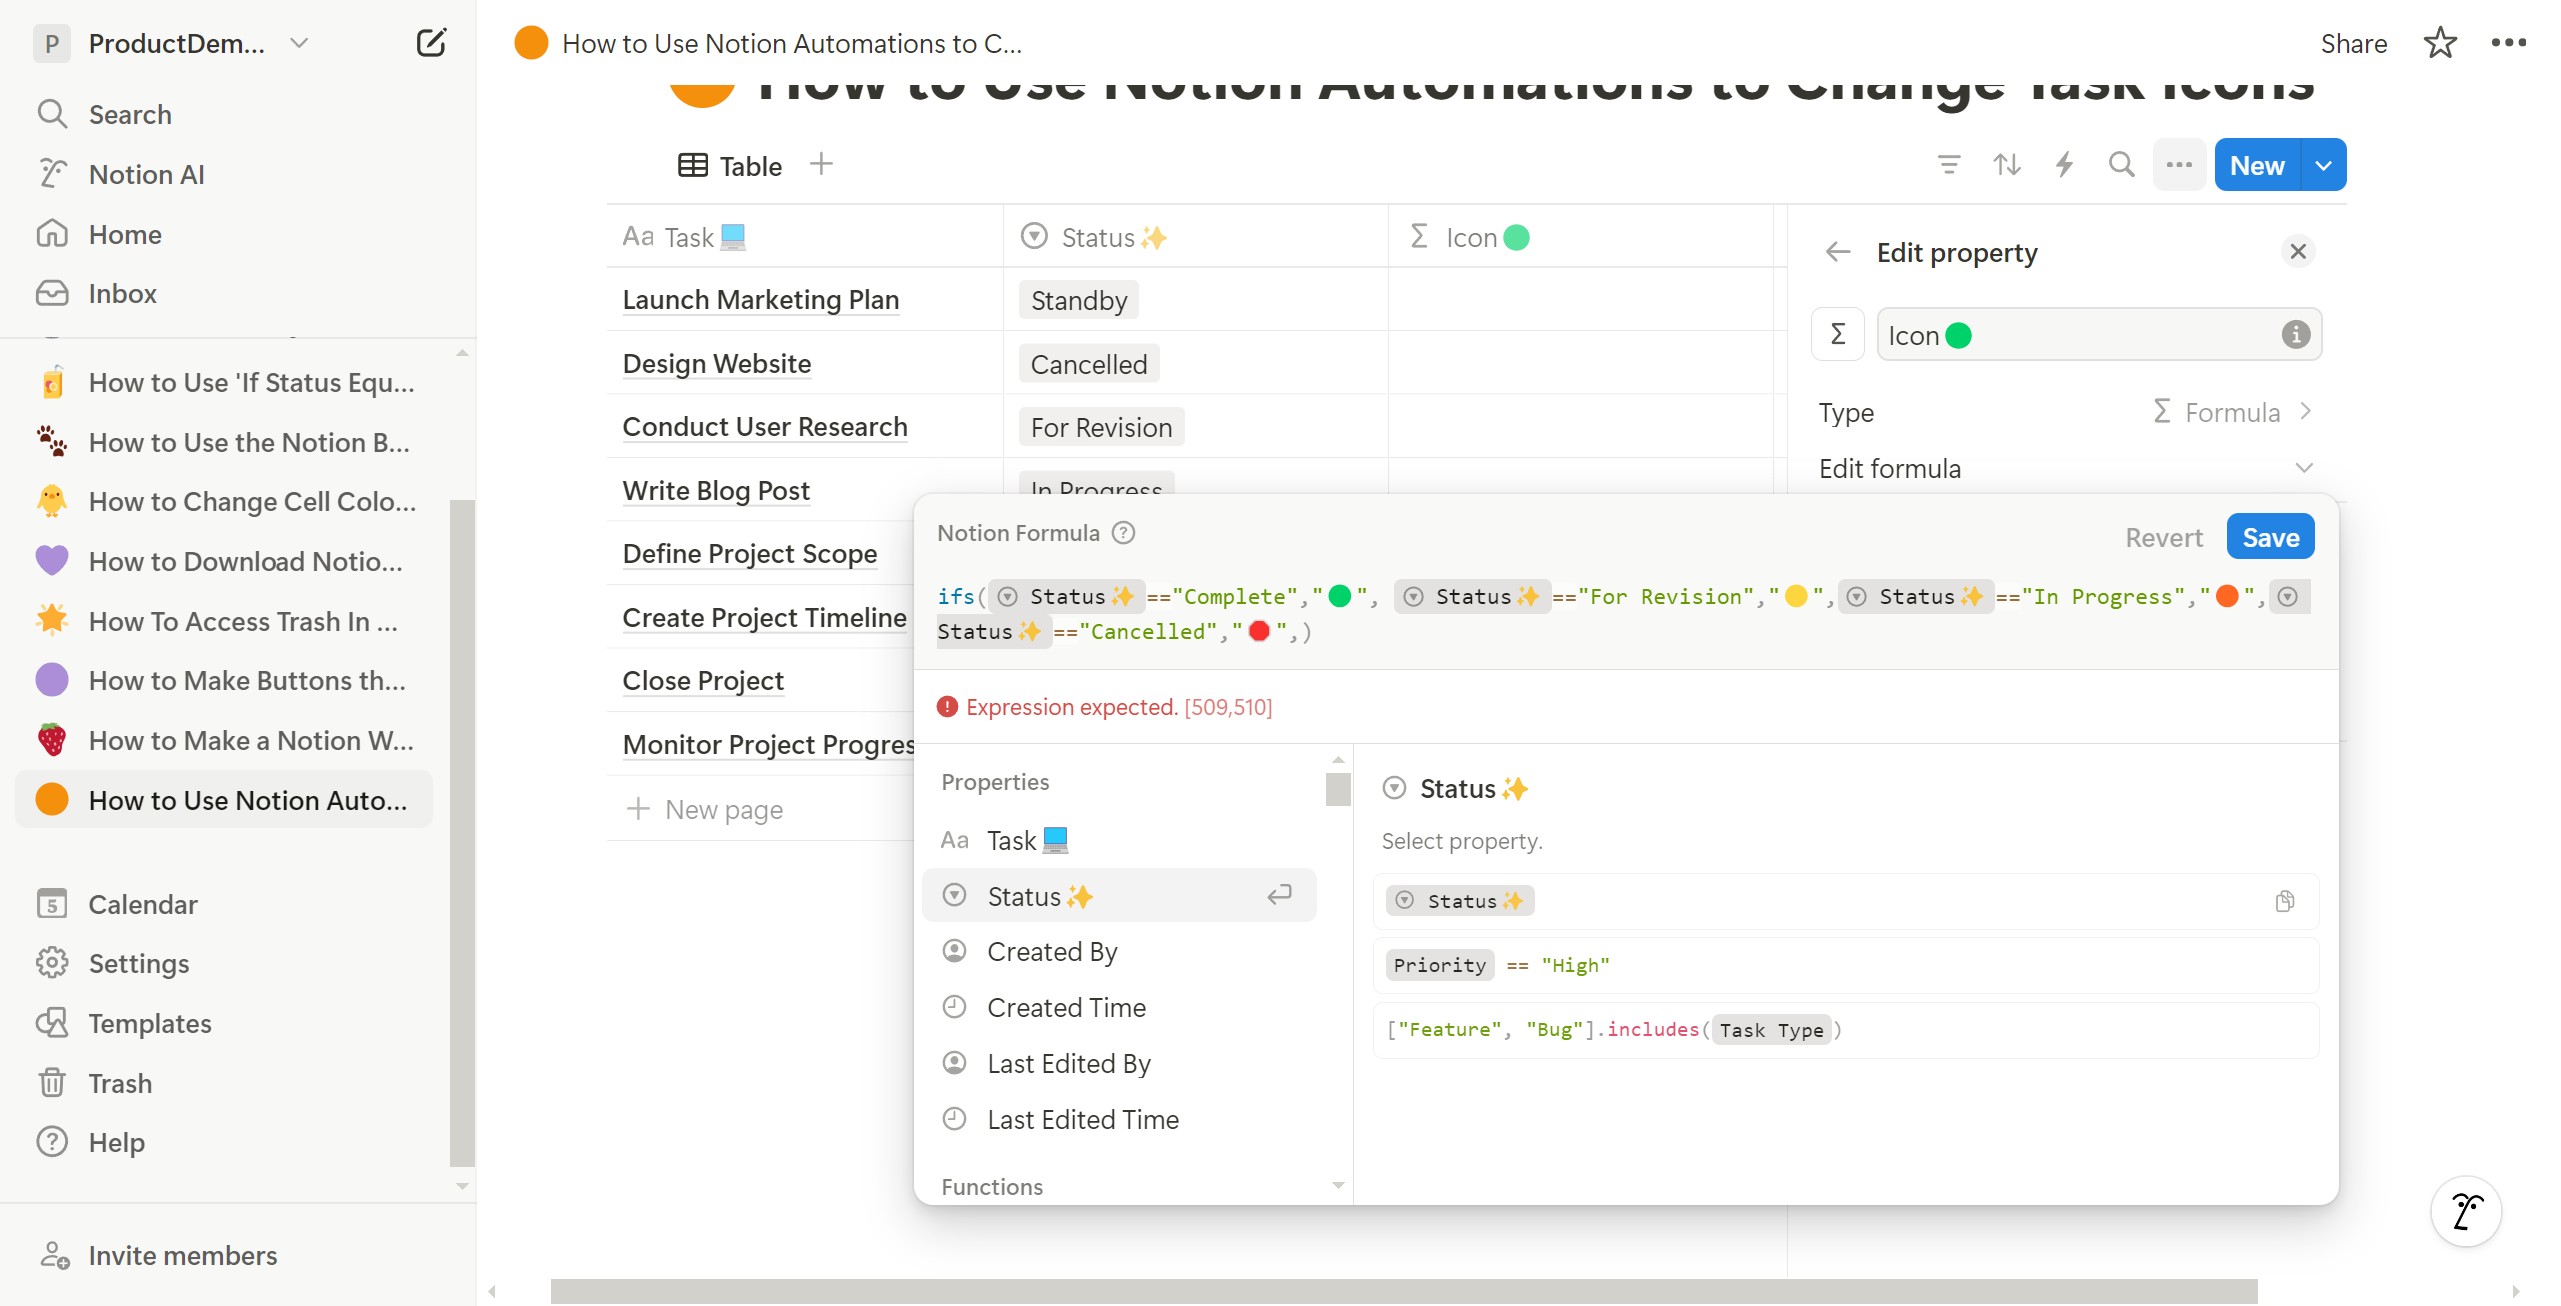2561x1306 pixels.
Task: Open Notion AI from sidebar
Action: pyautogui.click(x=146, y=174)
